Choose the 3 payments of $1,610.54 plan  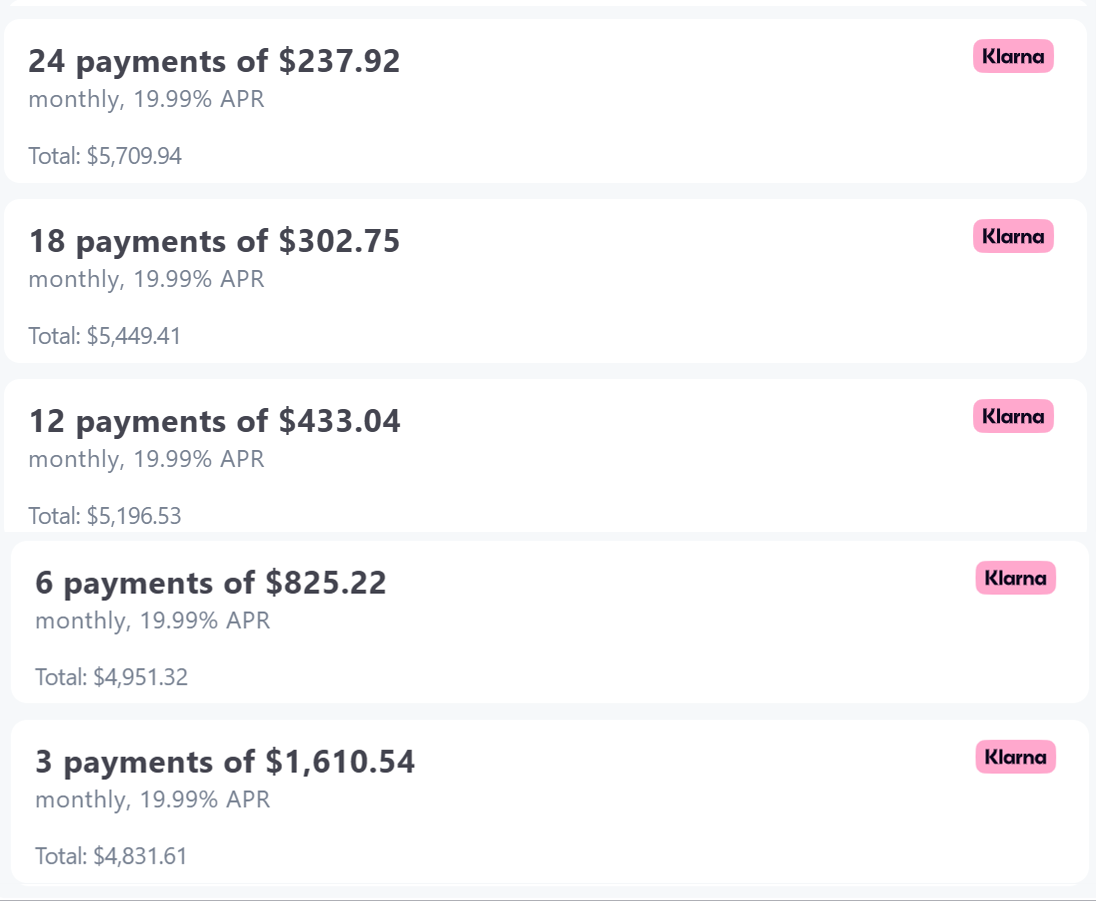click(550, 802)
